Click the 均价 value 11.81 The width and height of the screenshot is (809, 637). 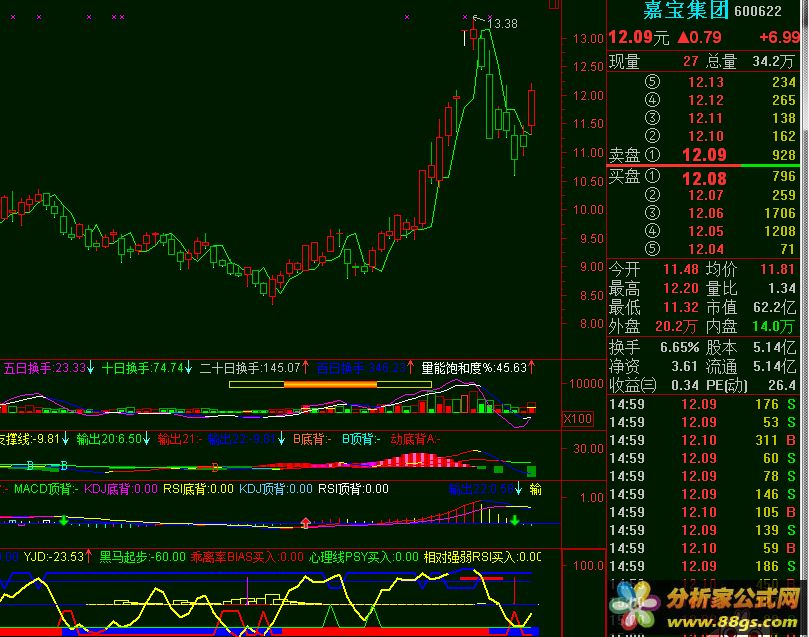click(777, 269)
